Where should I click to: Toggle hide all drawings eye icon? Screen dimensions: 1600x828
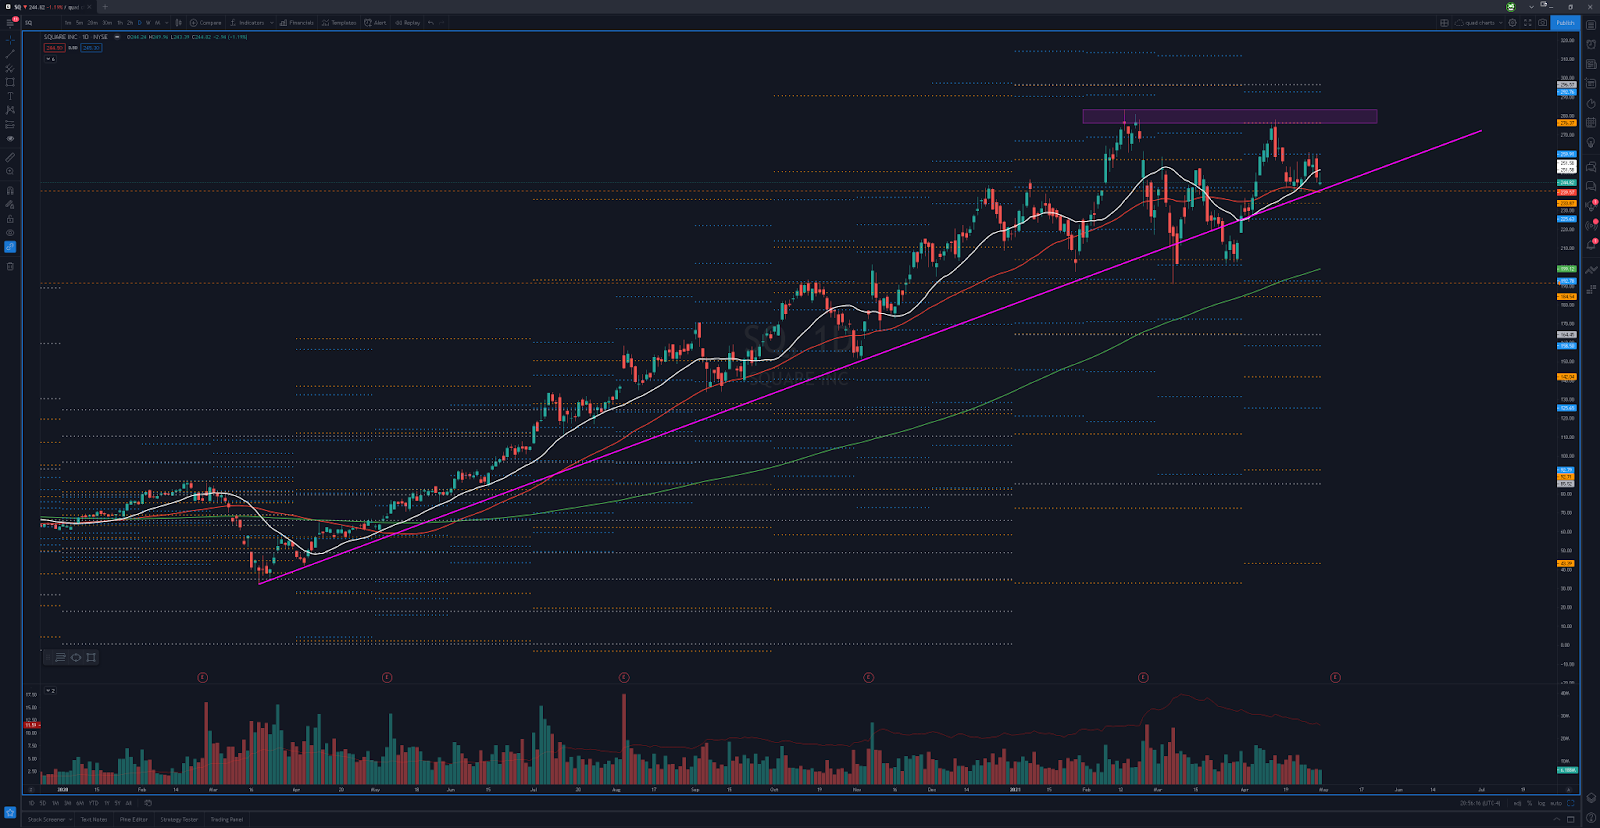click(x=10, y=233)
